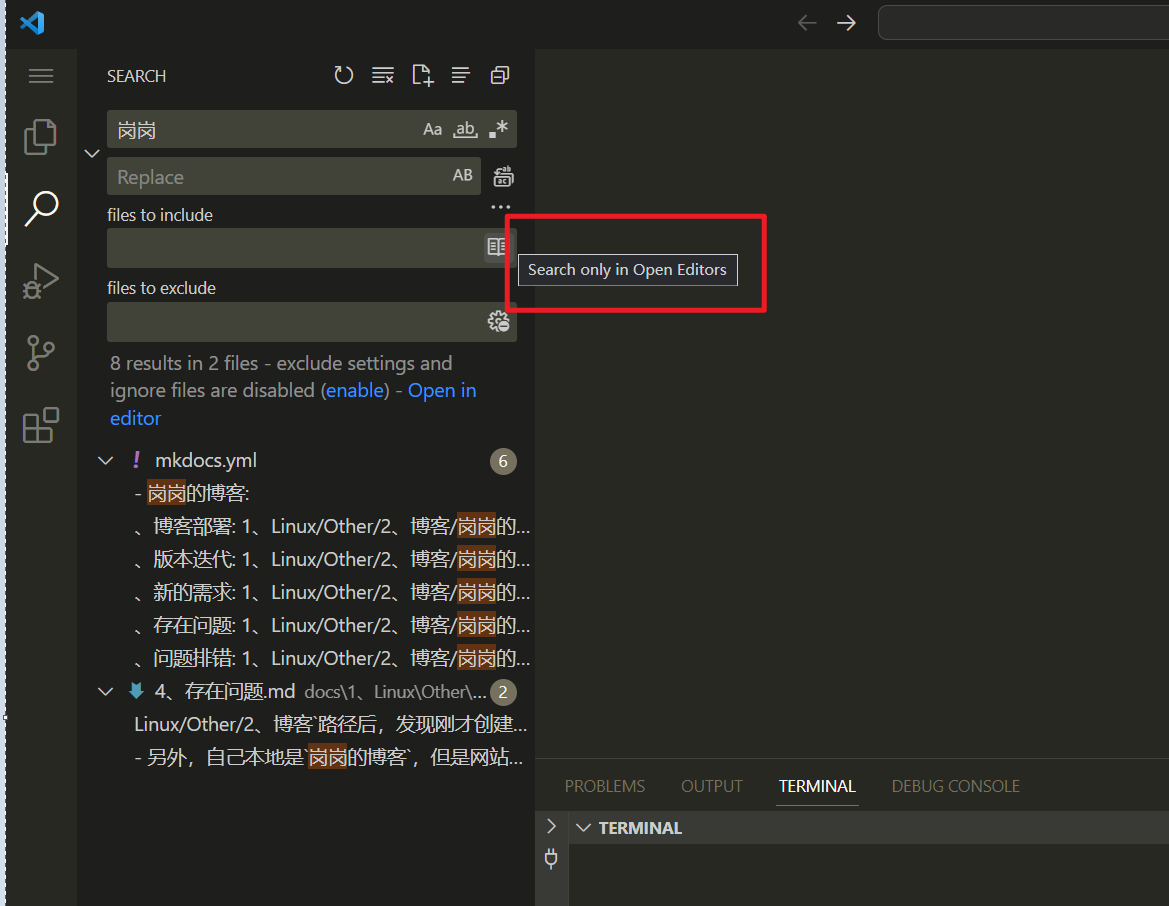
Task: Open the Extensions view
Action: point(41,425)
